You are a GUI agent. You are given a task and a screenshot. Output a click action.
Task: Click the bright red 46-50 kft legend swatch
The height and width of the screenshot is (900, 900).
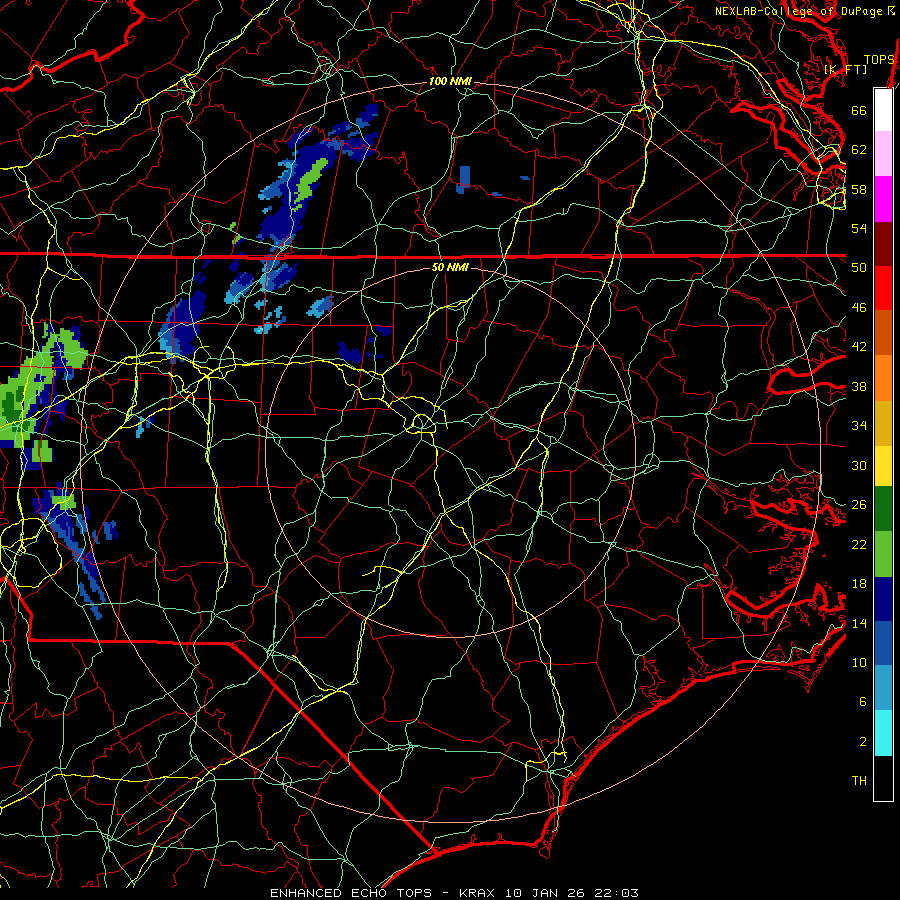883,288
